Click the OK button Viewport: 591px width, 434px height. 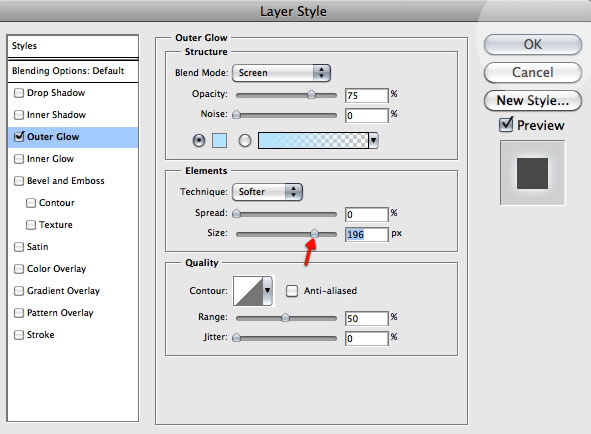533,44
